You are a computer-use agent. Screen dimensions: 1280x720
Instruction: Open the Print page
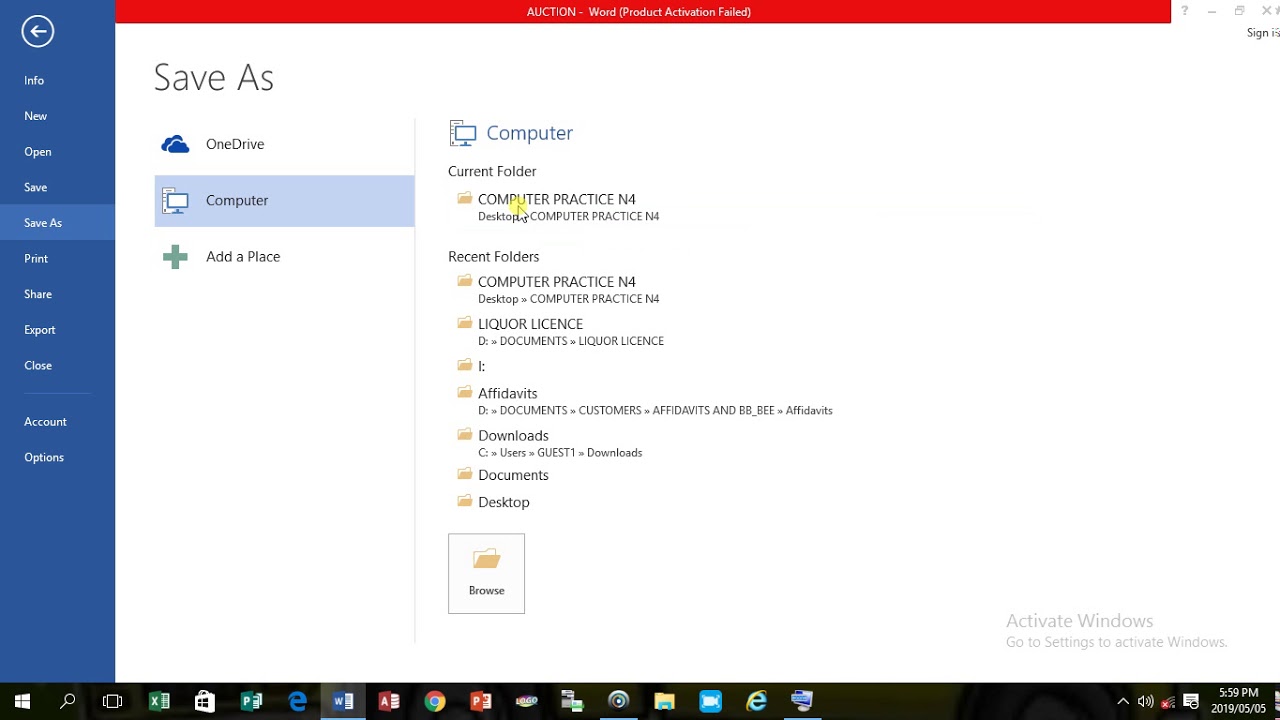point(36,258)
